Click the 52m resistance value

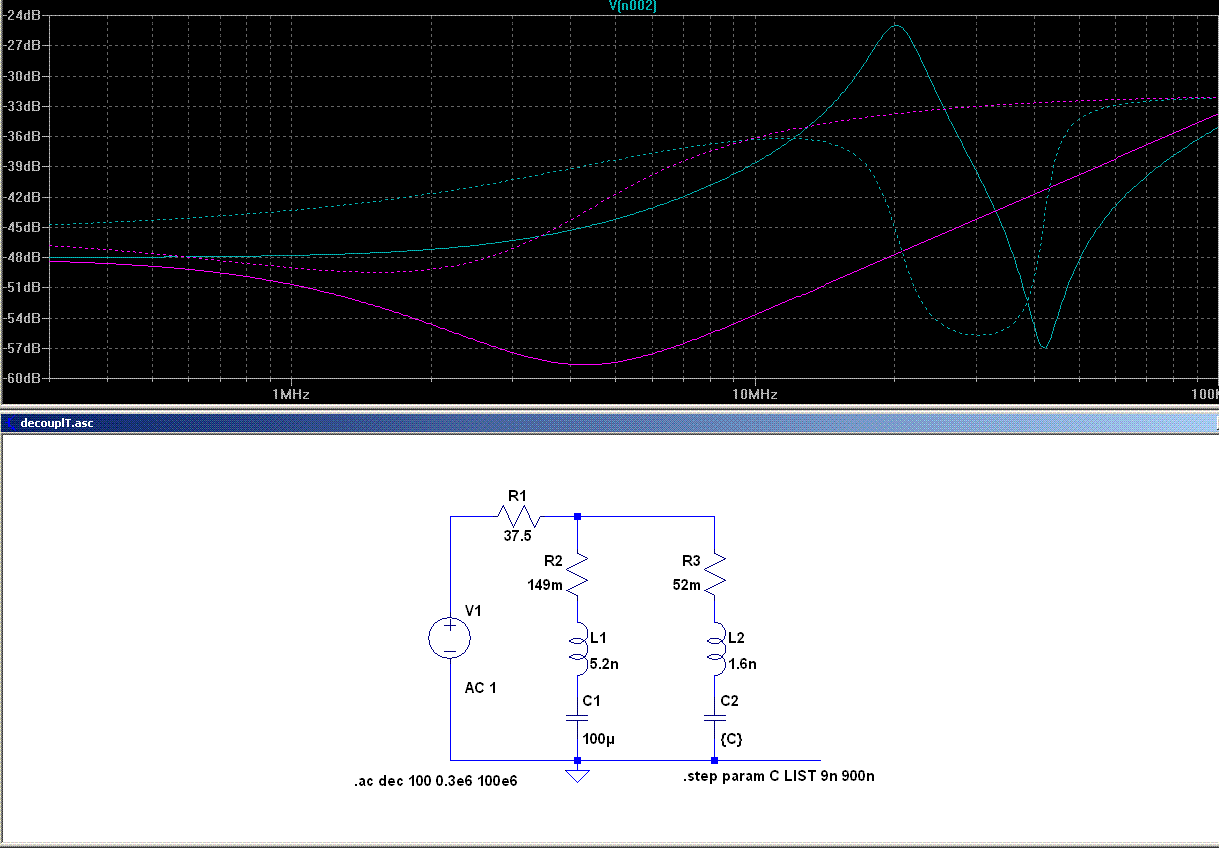tap(686, 586)
